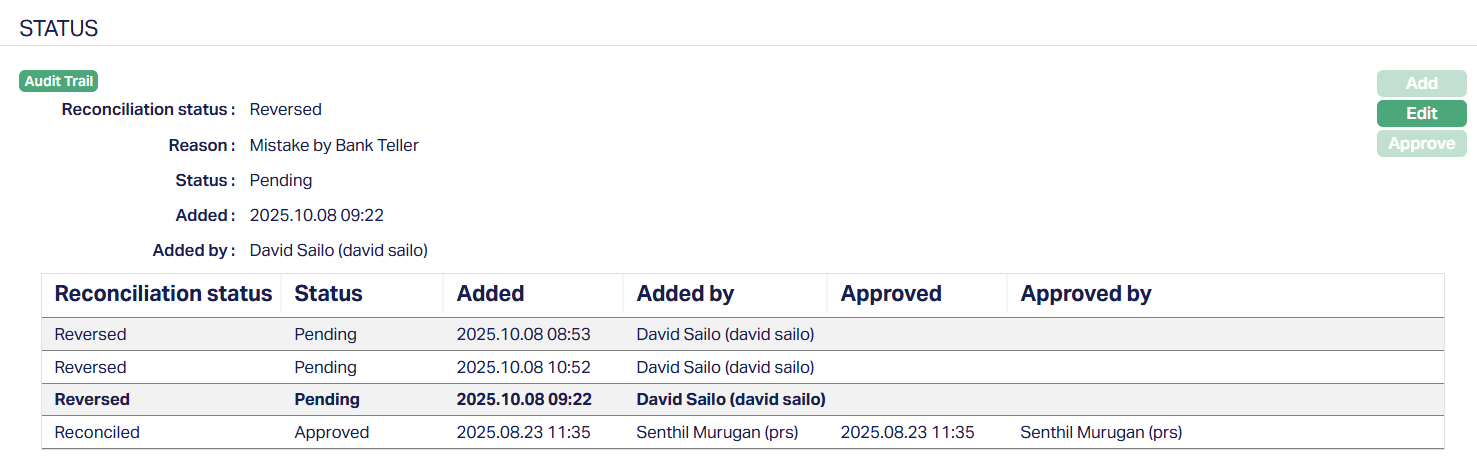Screen dimensions: 1477x459
Task: Click Senthil Murugan in Approved by column
Action: point(1101,433)
